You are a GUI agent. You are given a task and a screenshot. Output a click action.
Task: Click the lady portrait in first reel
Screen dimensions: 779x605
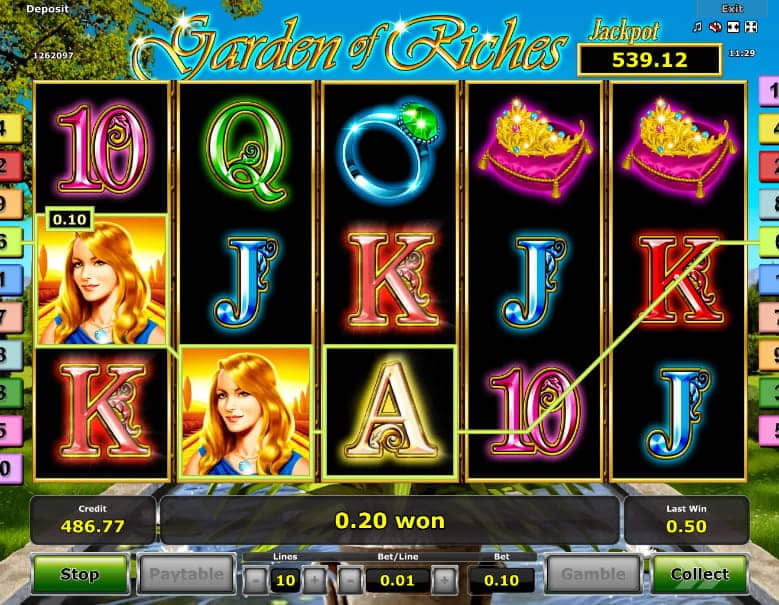point(102,280)
